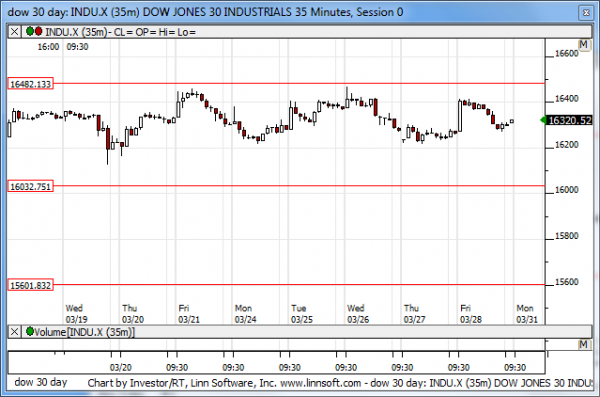Click the Volume[INDU.X (35m)] pane label
Image resolution: width=600 pixels, height=397 pixels.
click(84, 332)
